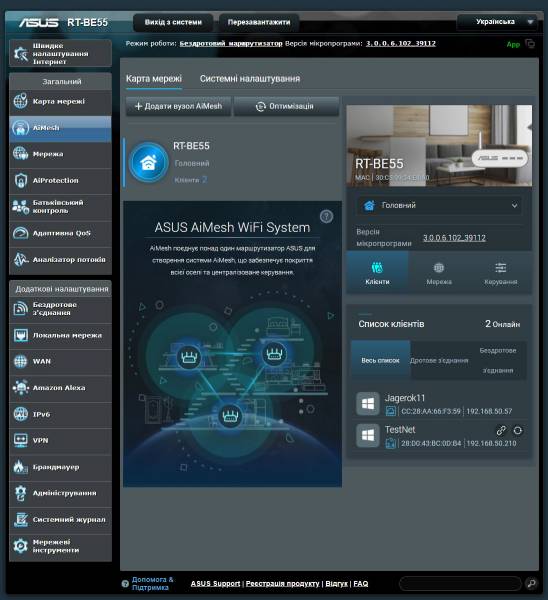
Task: Click the link icon next to TestNet
Action: (x=501, y=430)
